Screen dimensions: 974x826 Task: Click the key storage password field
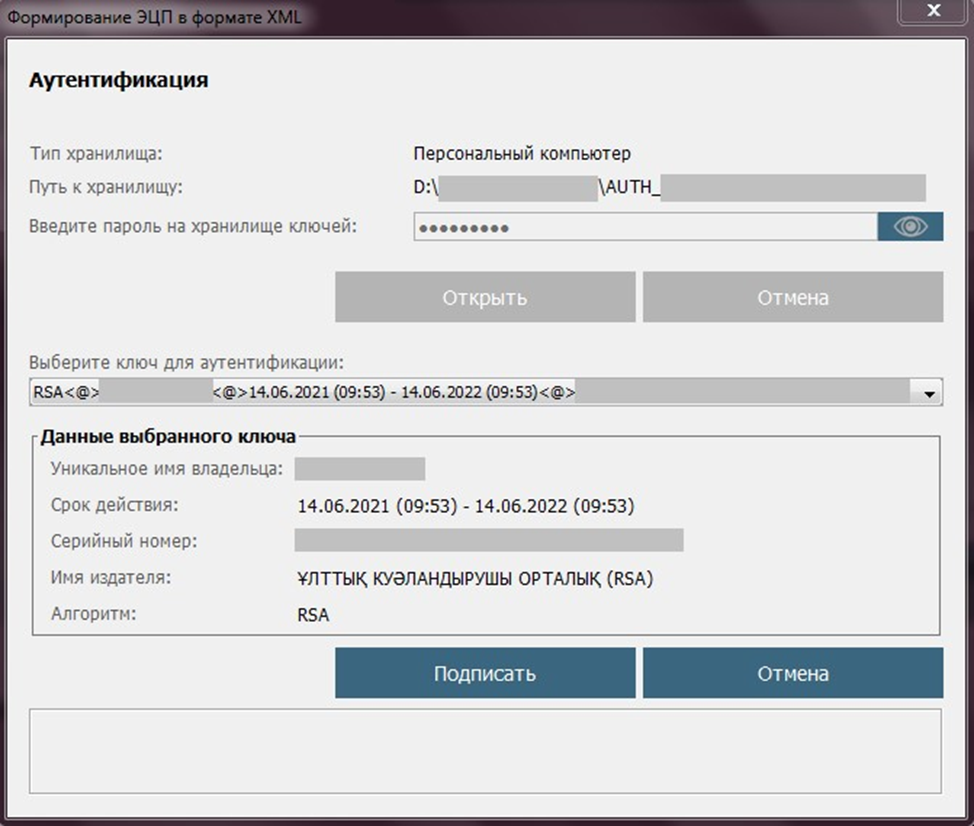(x=645, y=228)
